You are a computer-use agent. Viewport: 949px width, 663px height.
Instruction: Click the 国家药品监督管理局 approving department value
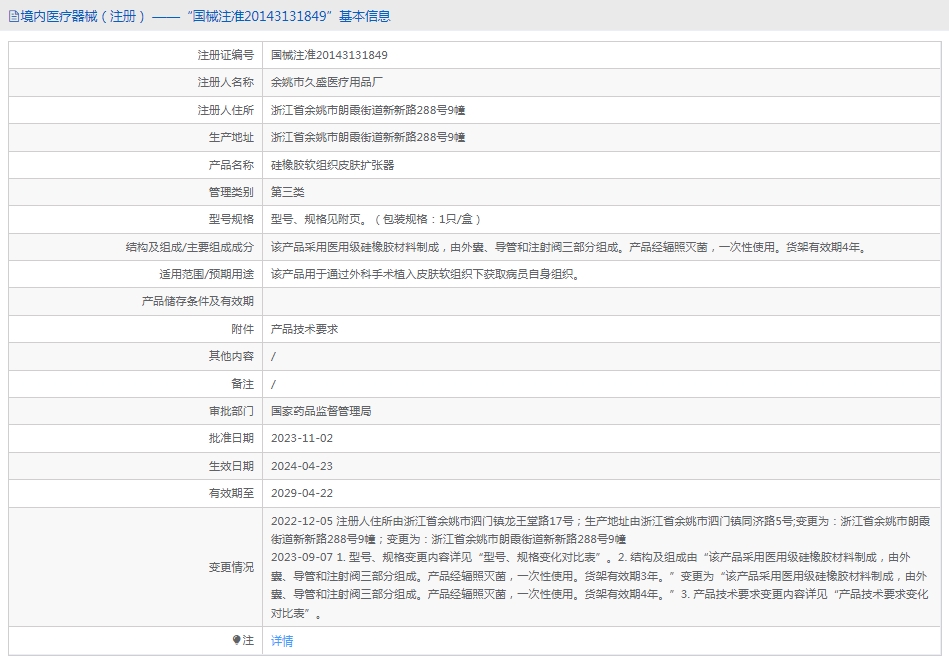click(x=321, y=411)
